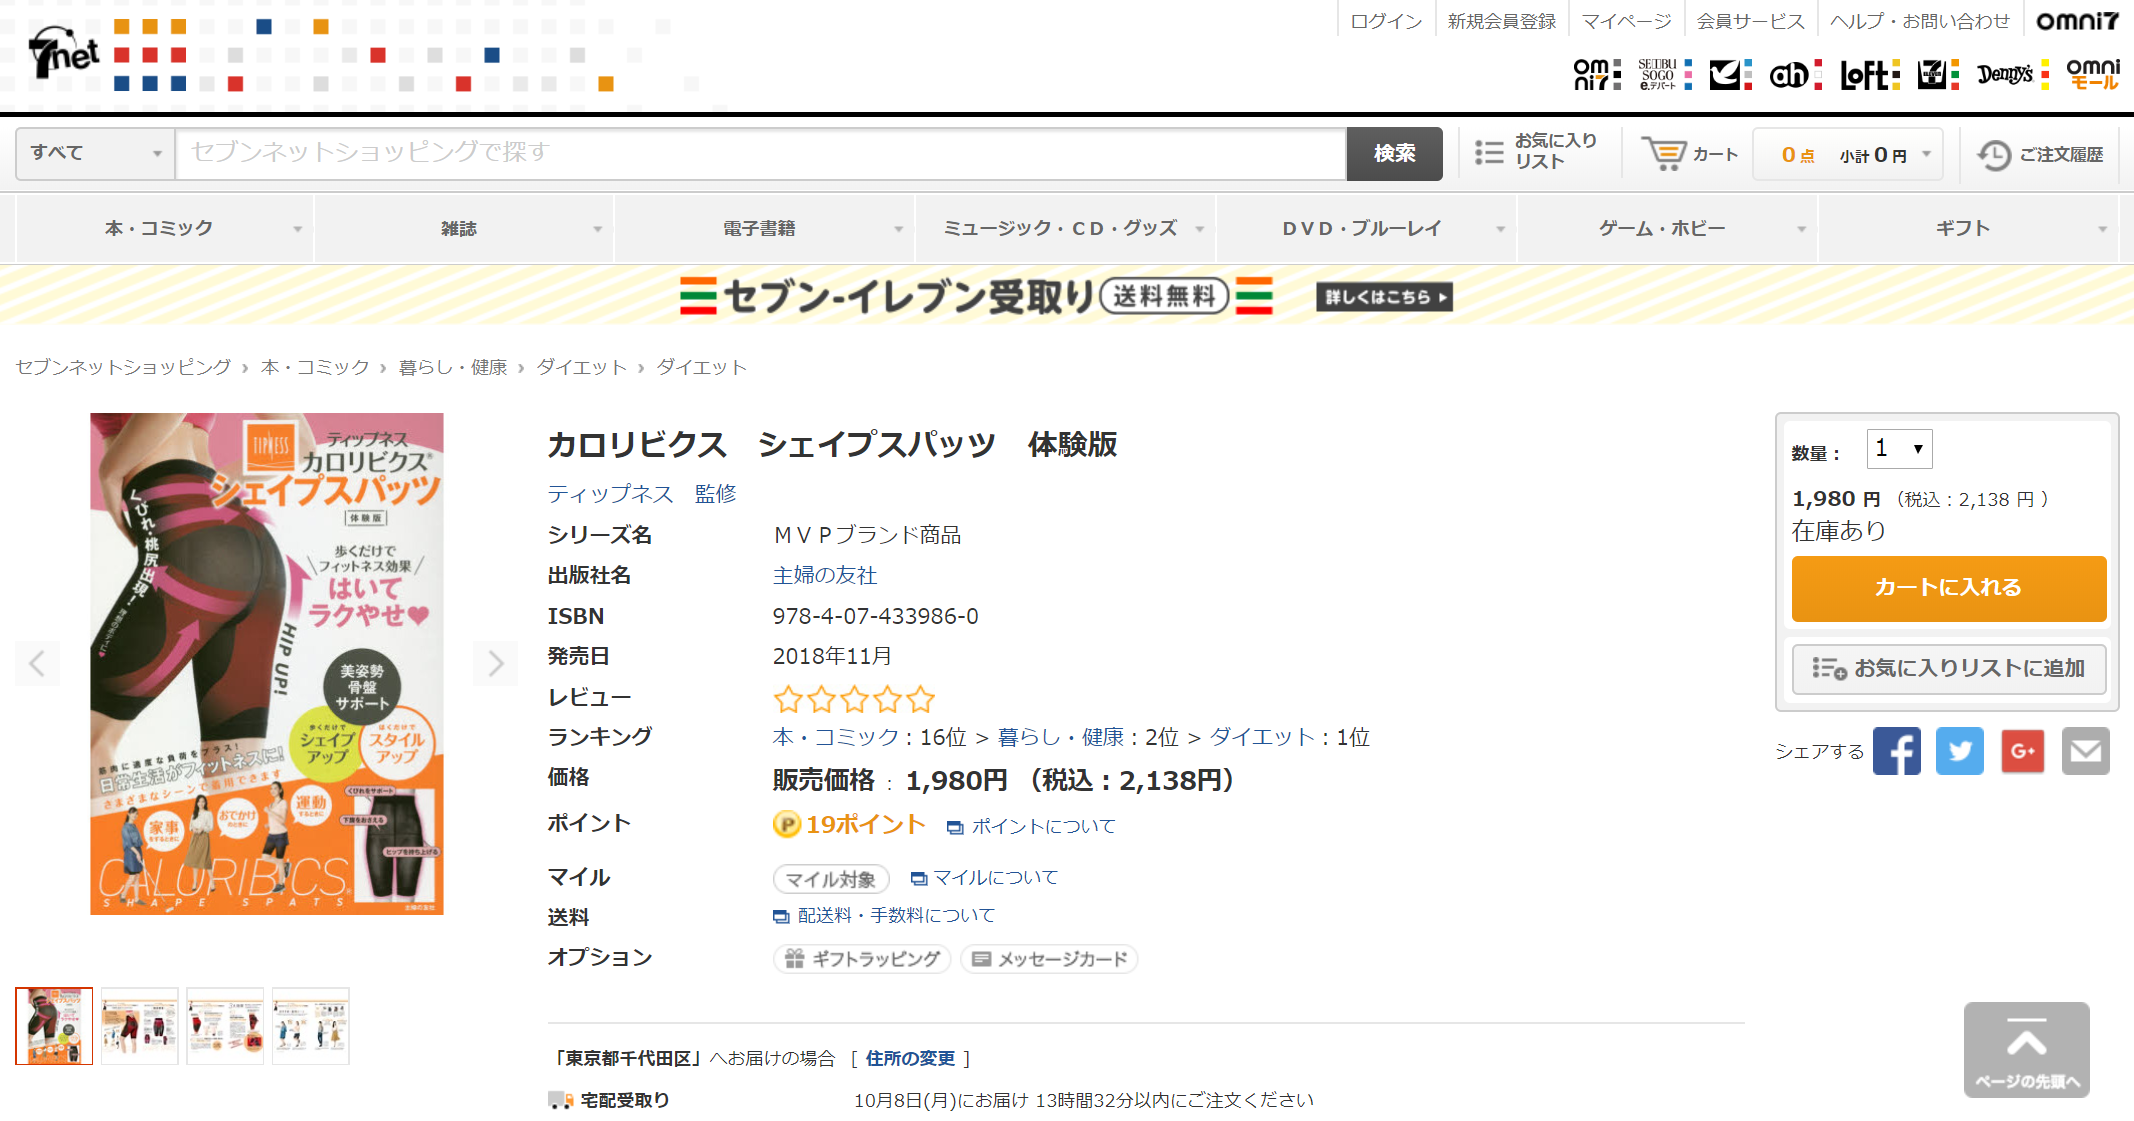Open the favorites list icon
The image size is (2134, 1121).
[x=1489, y=152]
